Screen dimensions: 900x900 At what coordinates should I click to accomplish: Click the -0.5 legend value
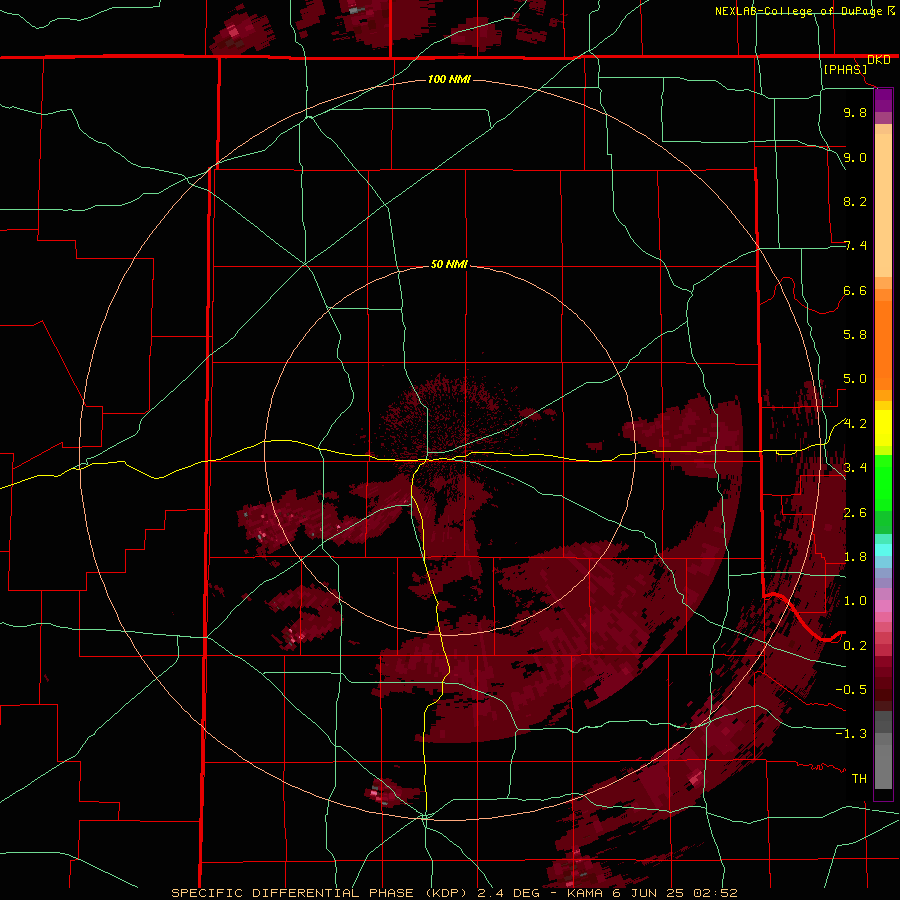point(851,689)
